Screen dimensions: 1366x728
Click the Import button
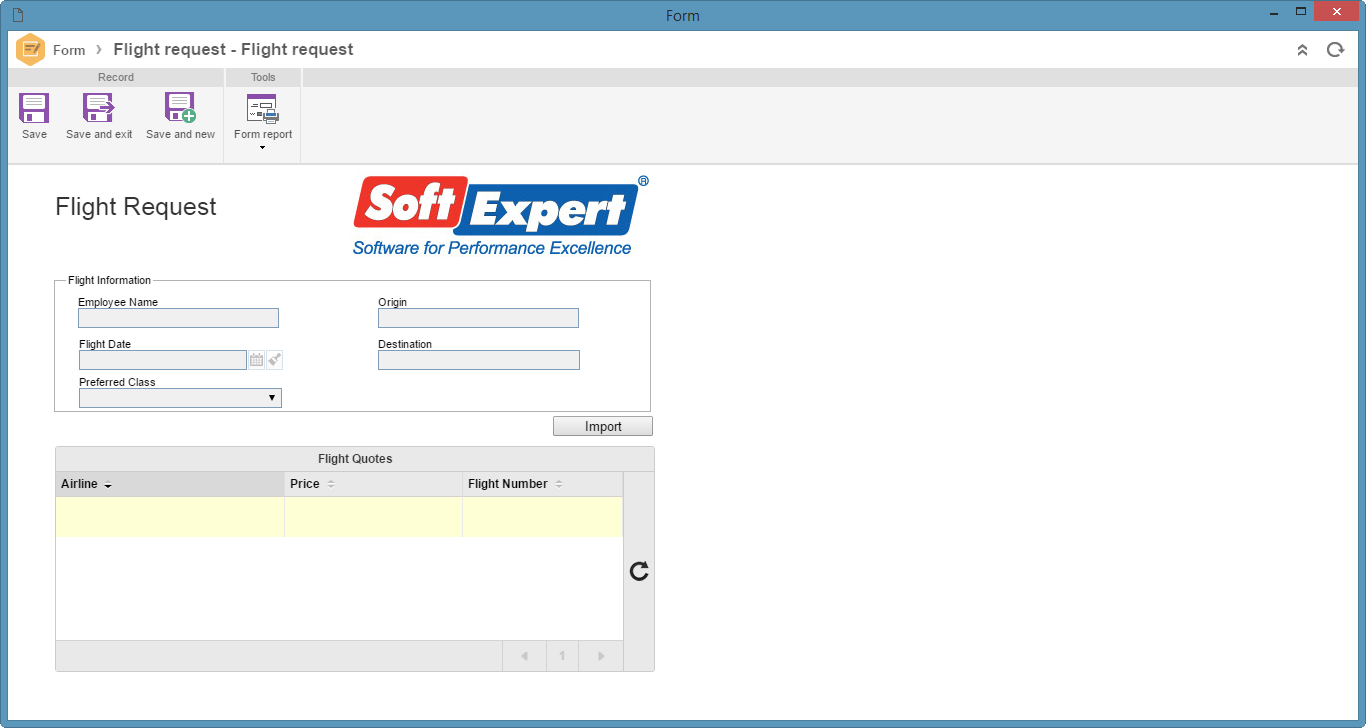click(x=603, y=426)
